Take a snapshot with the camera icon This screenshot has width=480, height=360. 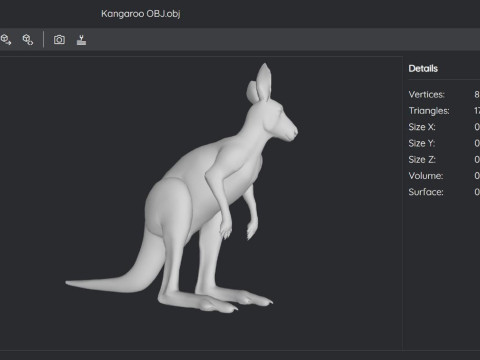pyautogui.click(x=59, y=40)
